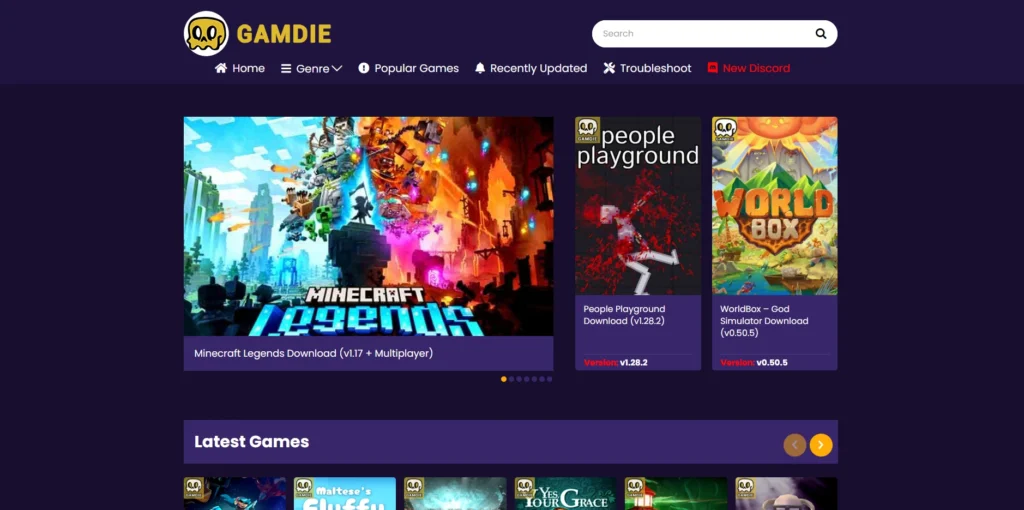Viewport: 1024px width, 510px height.
Task: Click the previous arrow in Latest Games
Action: 795,445
